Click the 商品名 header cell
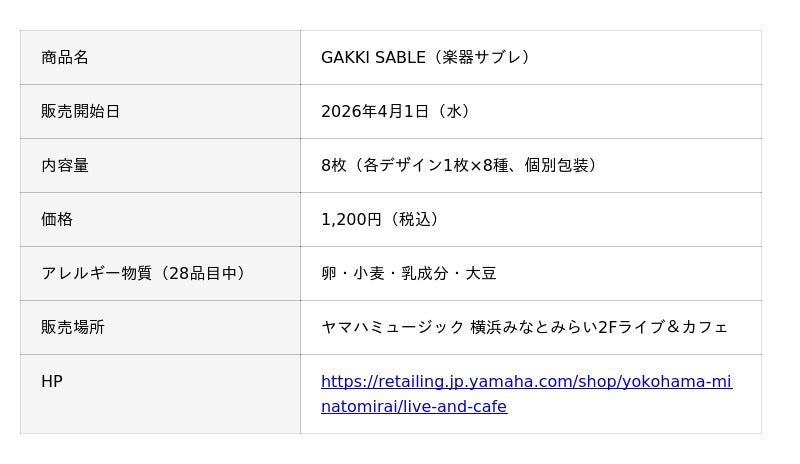Screen dimensions: 800x464 pyautogui.click(x=65, y=57)
